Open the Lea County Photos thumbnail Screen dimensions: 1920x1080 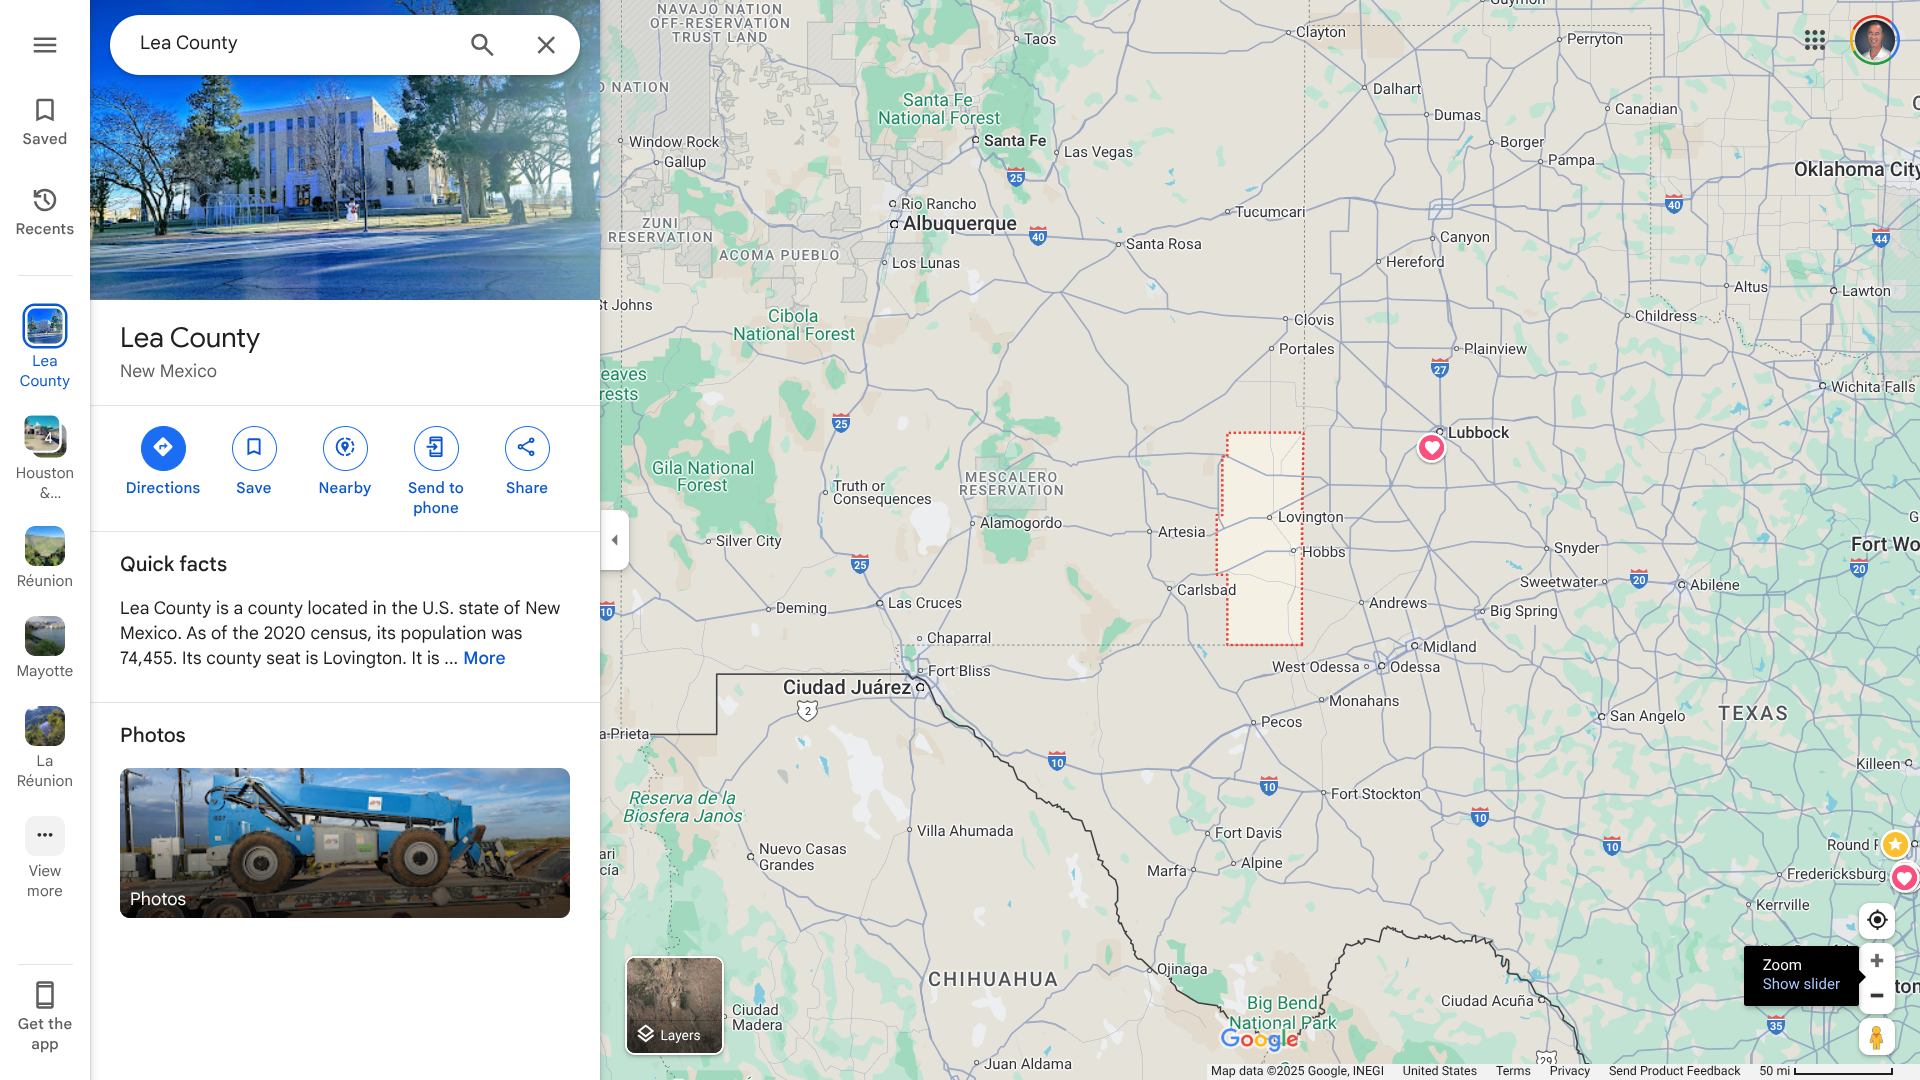click(x=345, y=843)
